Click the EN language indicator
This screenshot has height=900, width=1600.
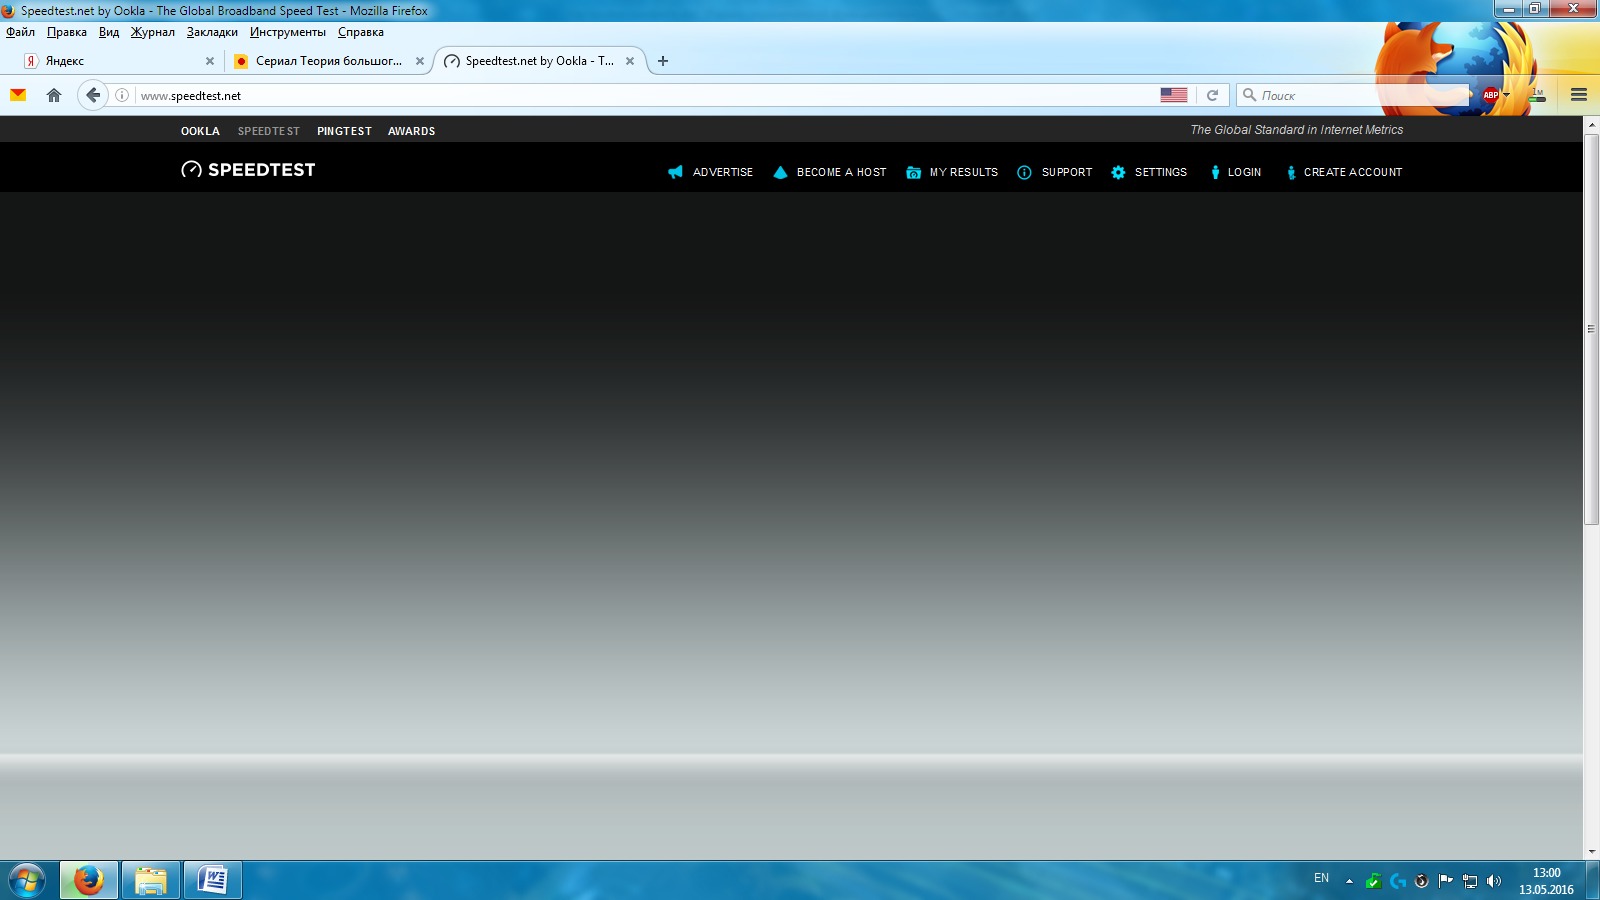click(x=1321, y=878)
